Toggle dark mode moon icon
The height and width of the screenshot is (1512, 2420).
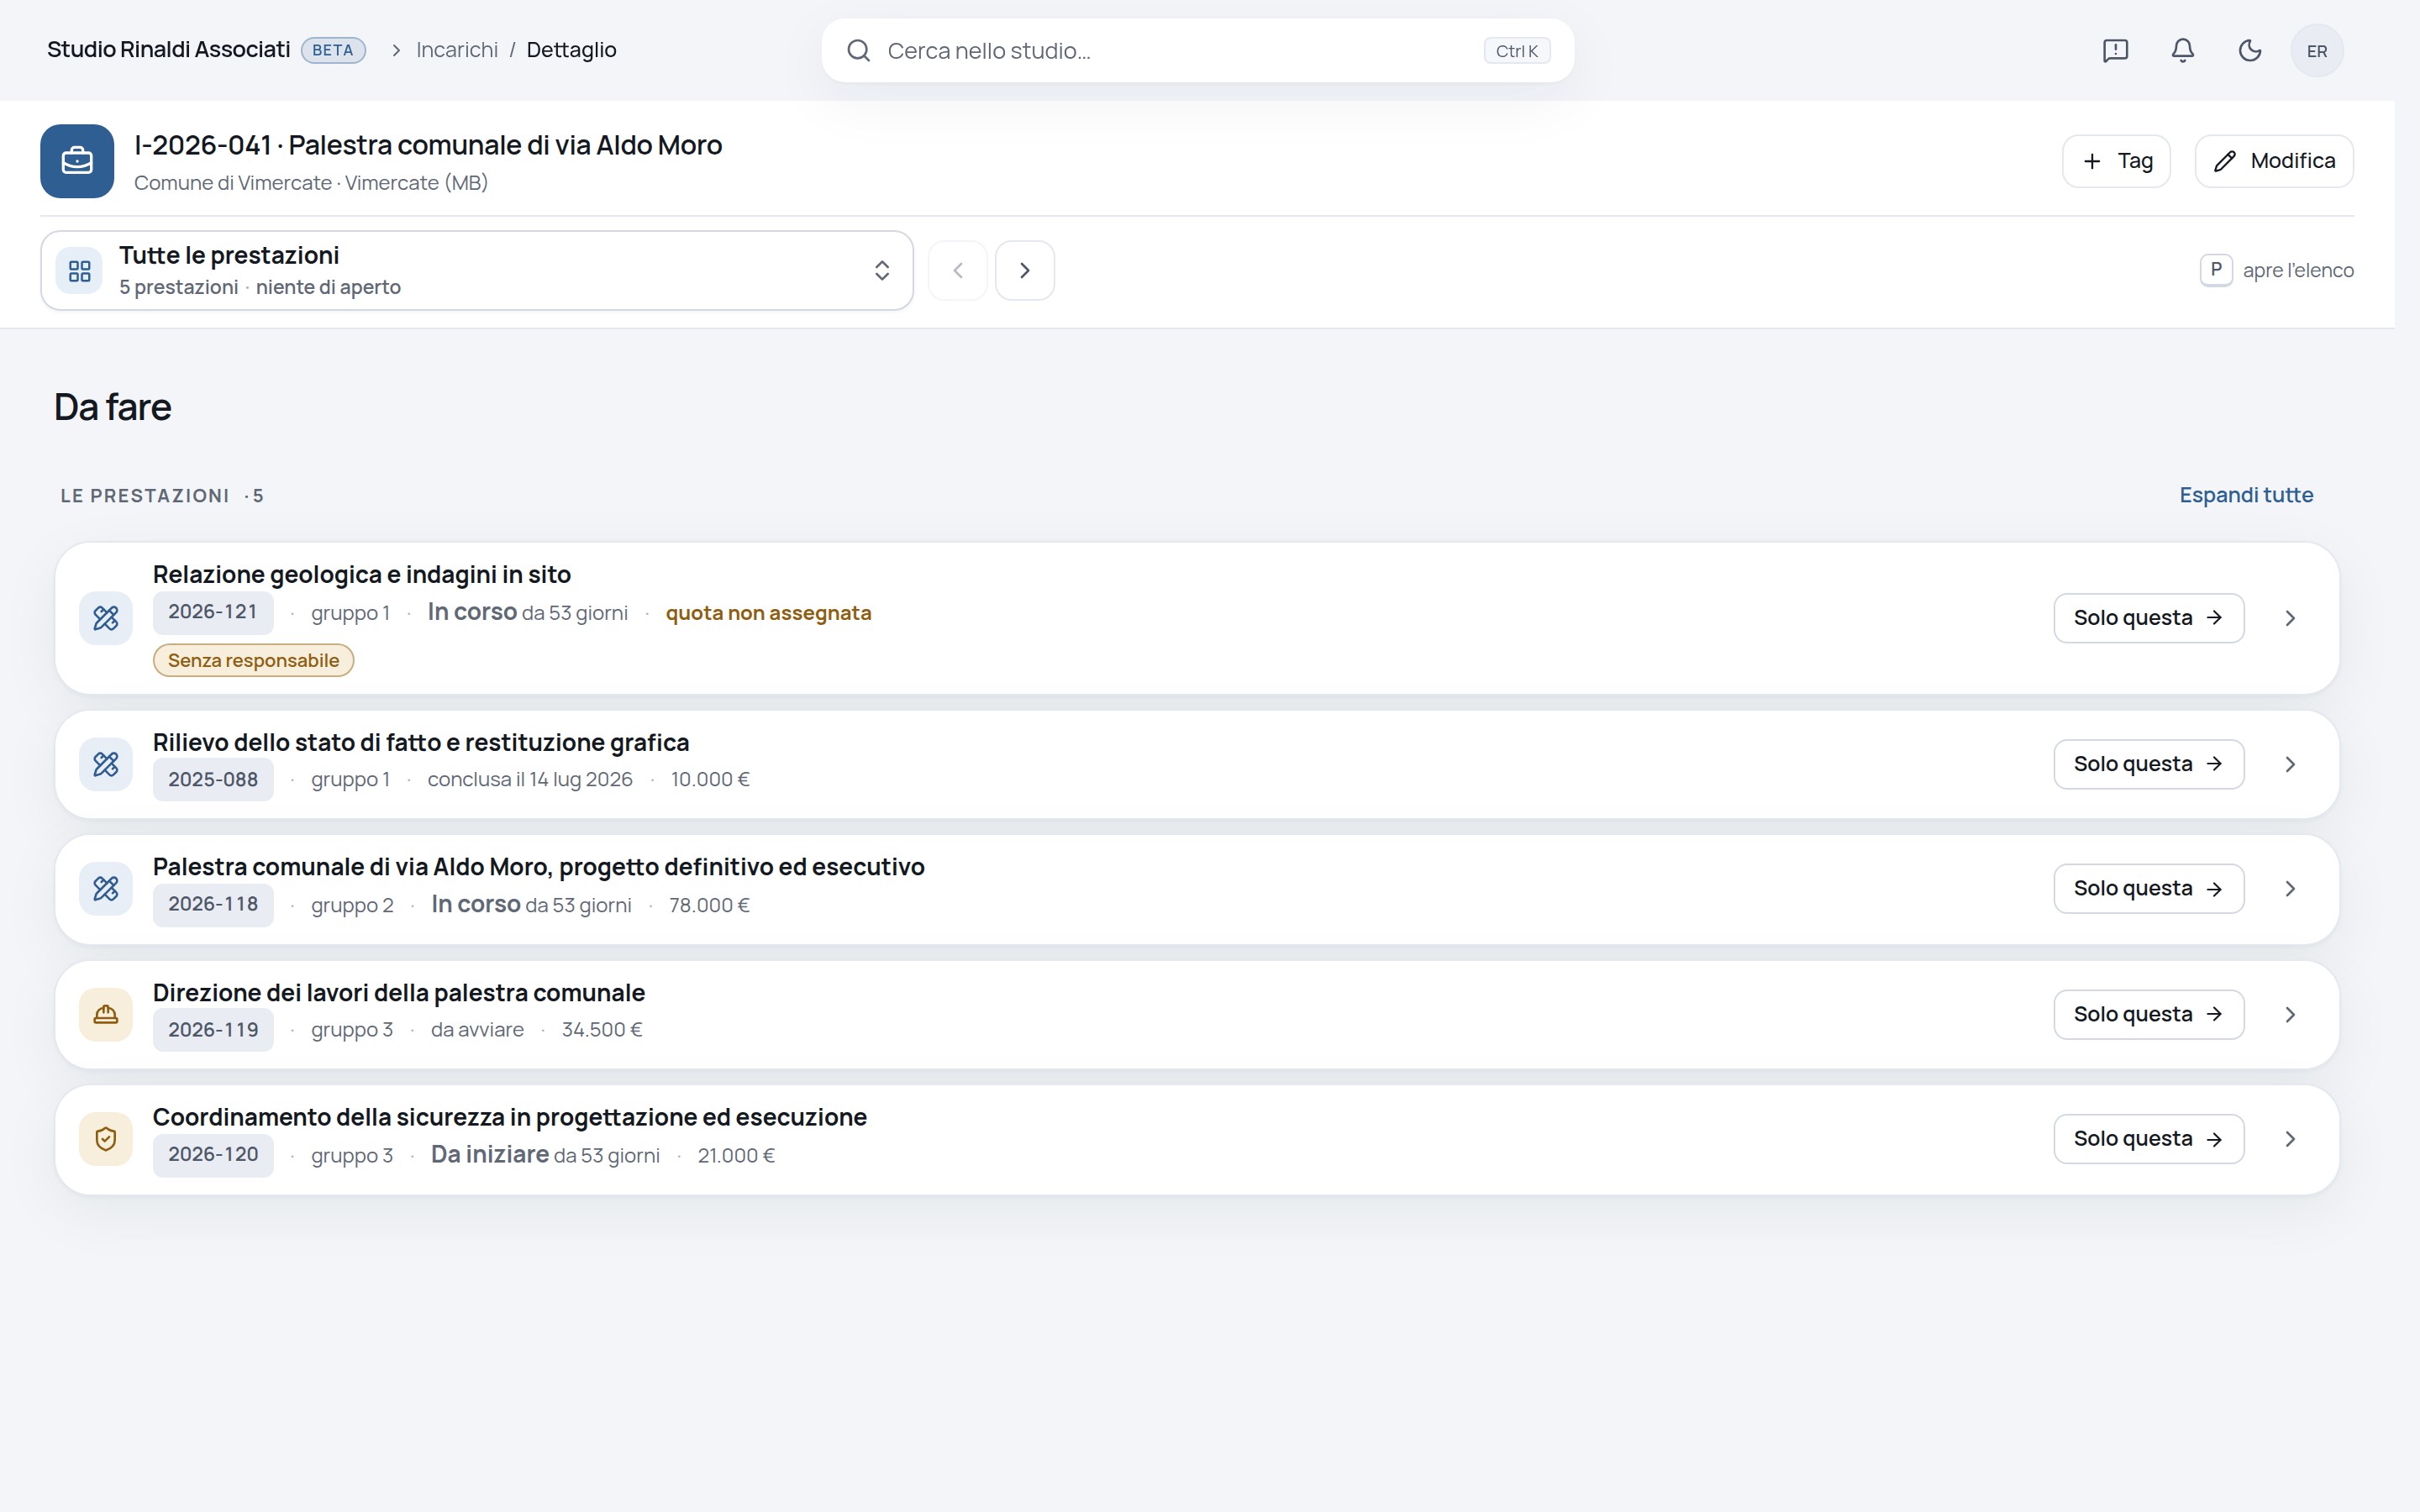(2249, 51)
